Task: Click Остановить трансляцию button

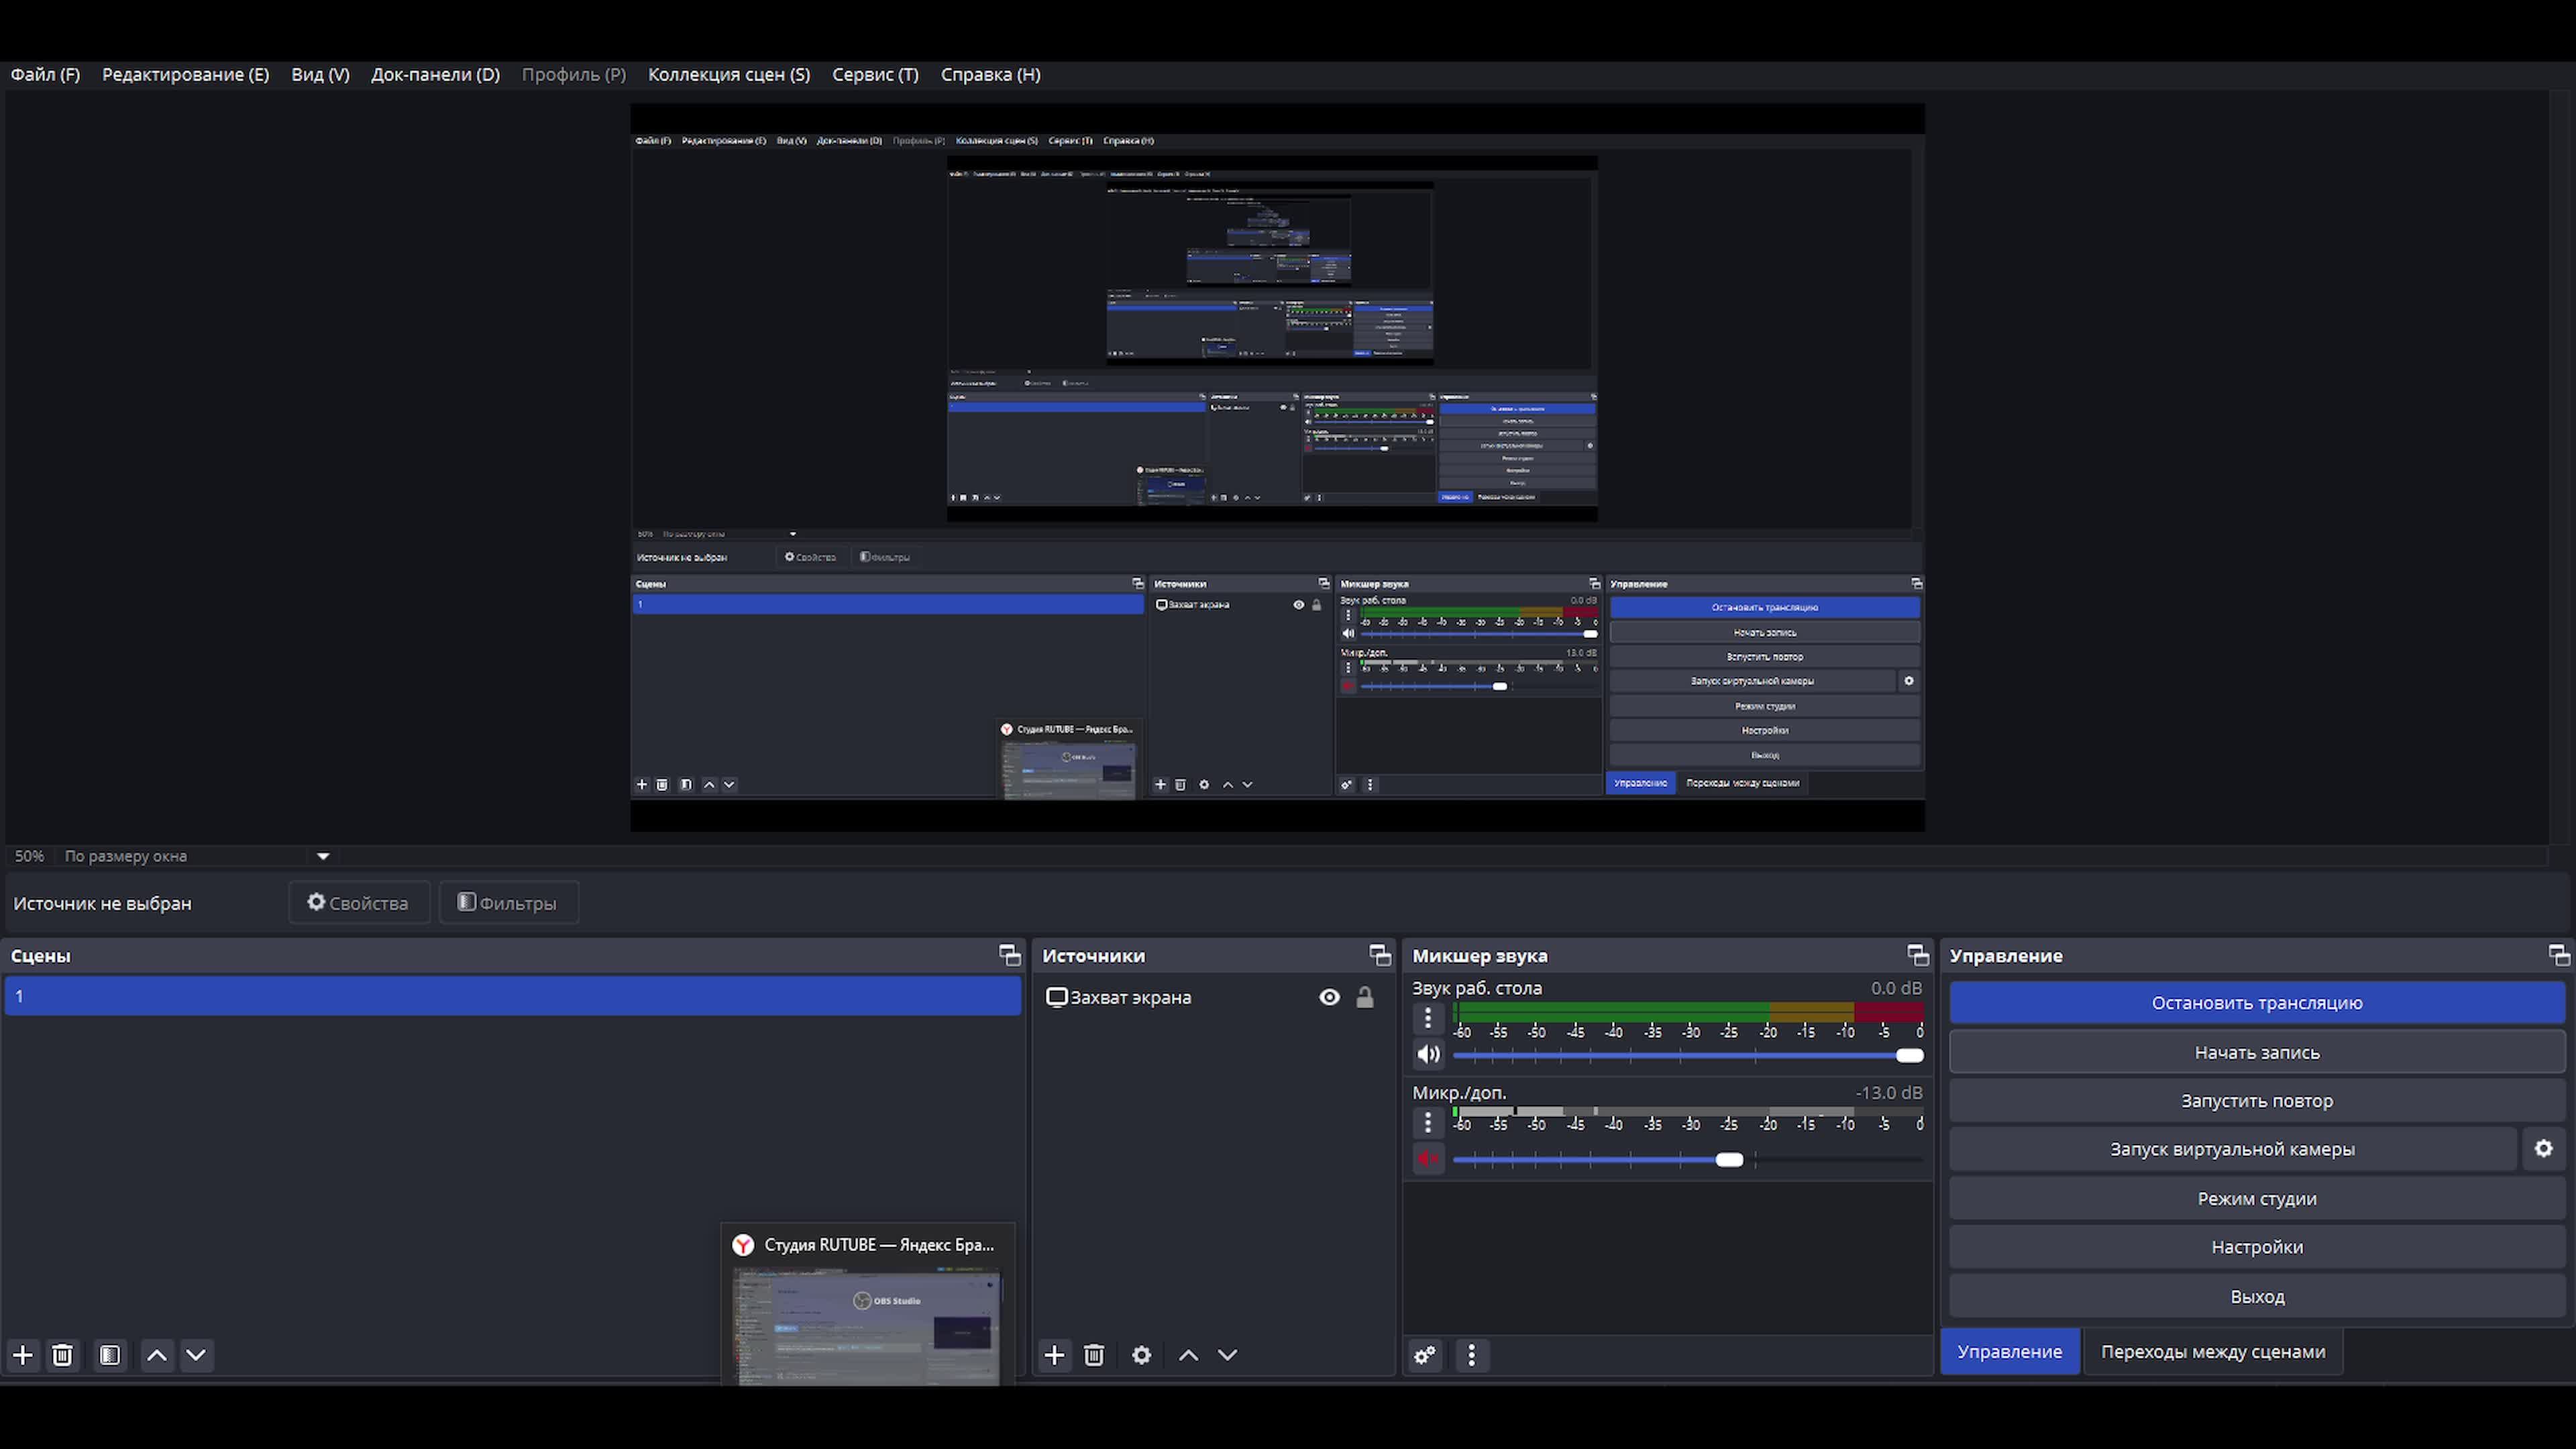Action: [x=2257, y=1003]
